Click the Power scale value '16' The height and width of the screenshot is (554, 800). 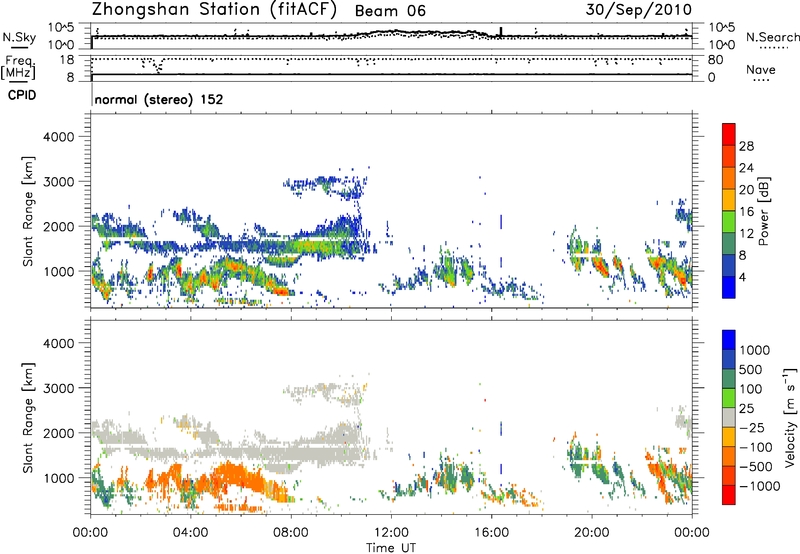746,212
